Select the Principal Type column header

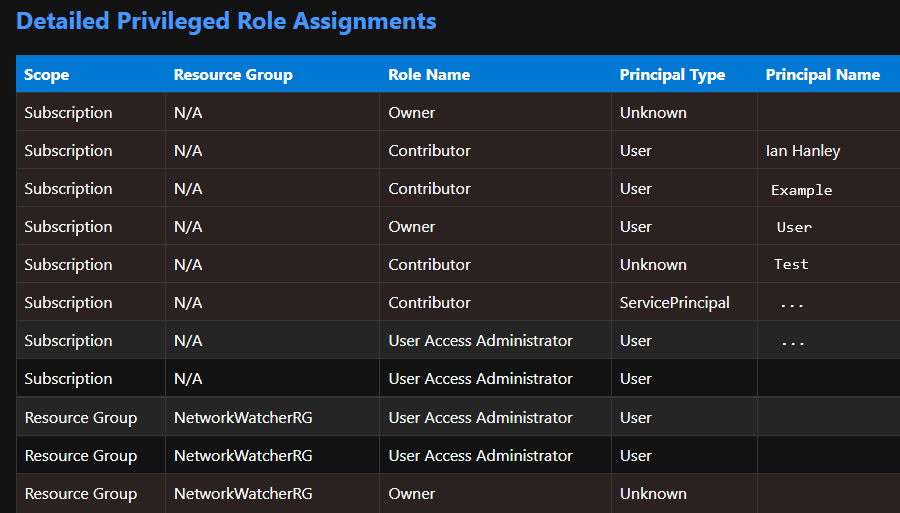pos(672,75)
